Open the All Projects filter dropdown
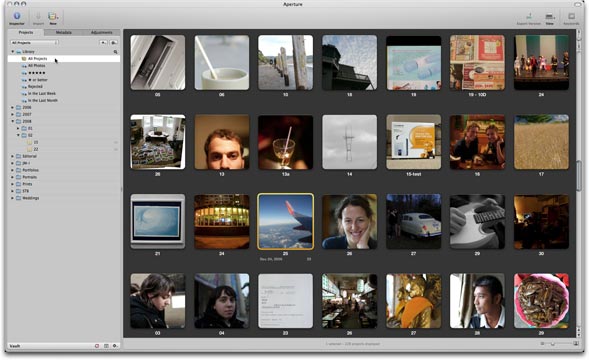This screenshot has height=360, width=589. [x=35, y=42]
